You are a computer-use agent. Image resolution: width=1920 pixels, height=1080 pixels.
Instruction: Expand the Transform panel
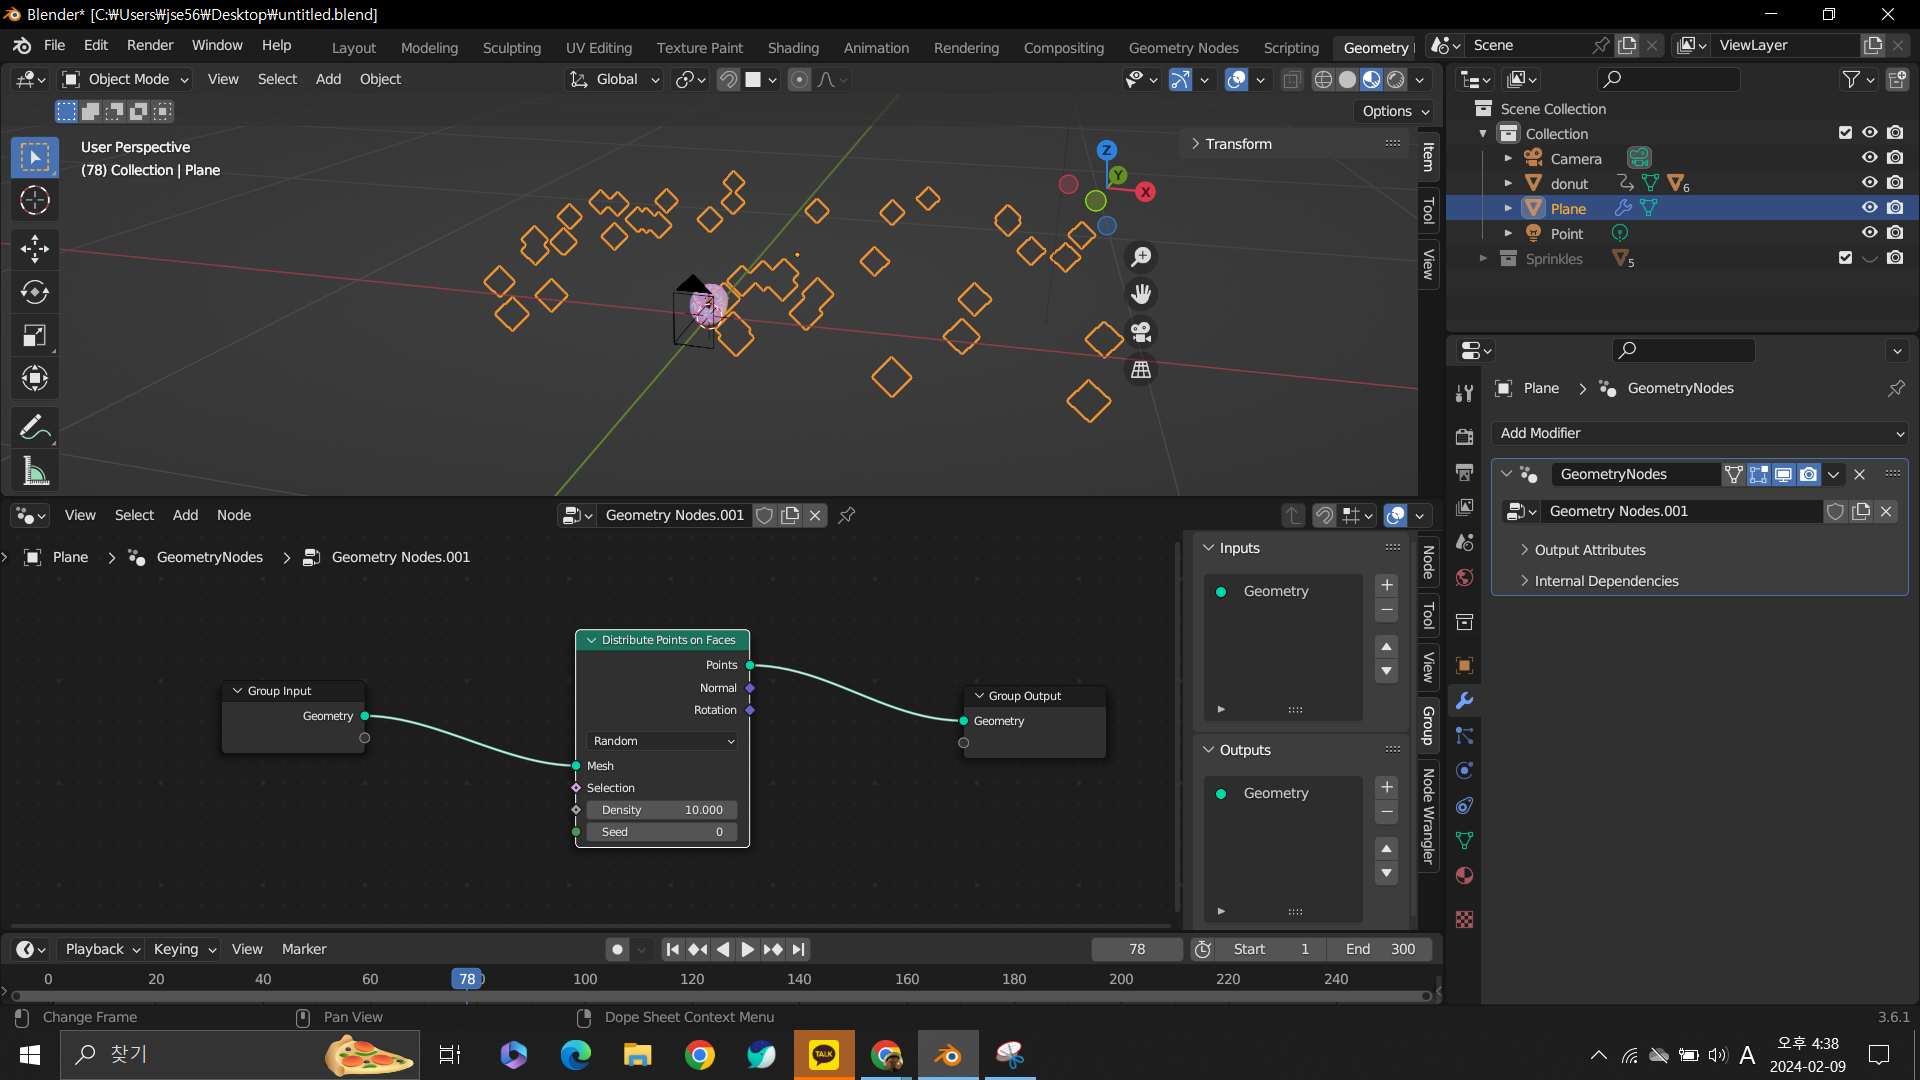click(1238, 144)
